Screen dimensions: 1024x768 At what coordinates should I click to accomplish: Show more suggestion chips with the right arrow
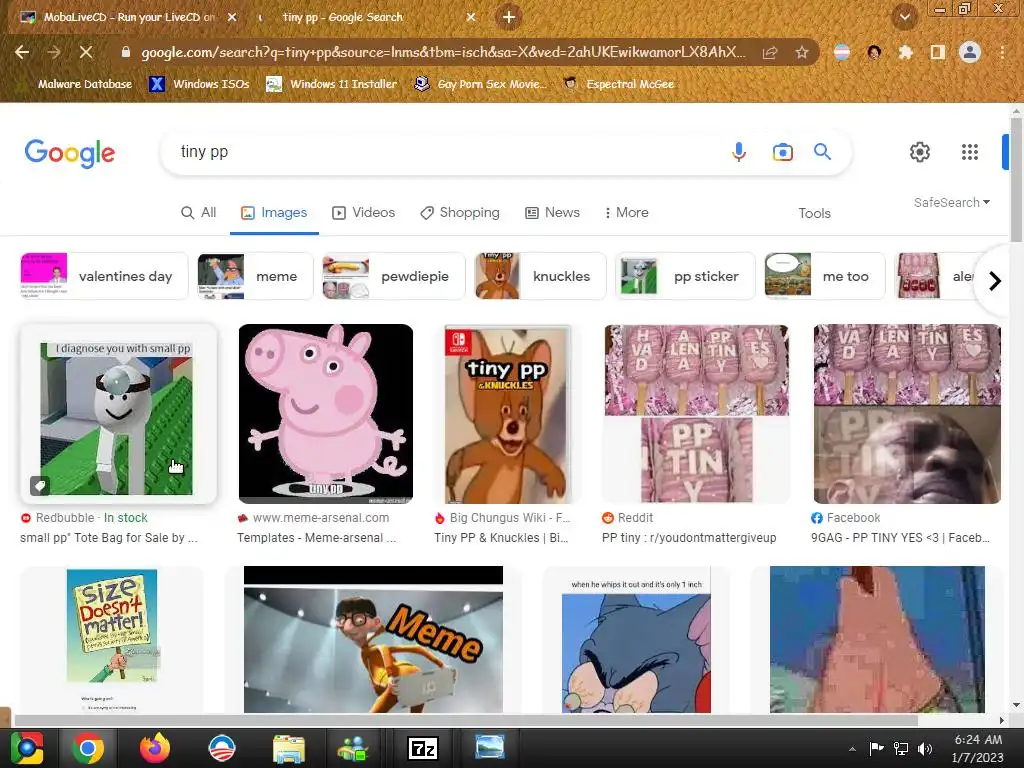994,281
